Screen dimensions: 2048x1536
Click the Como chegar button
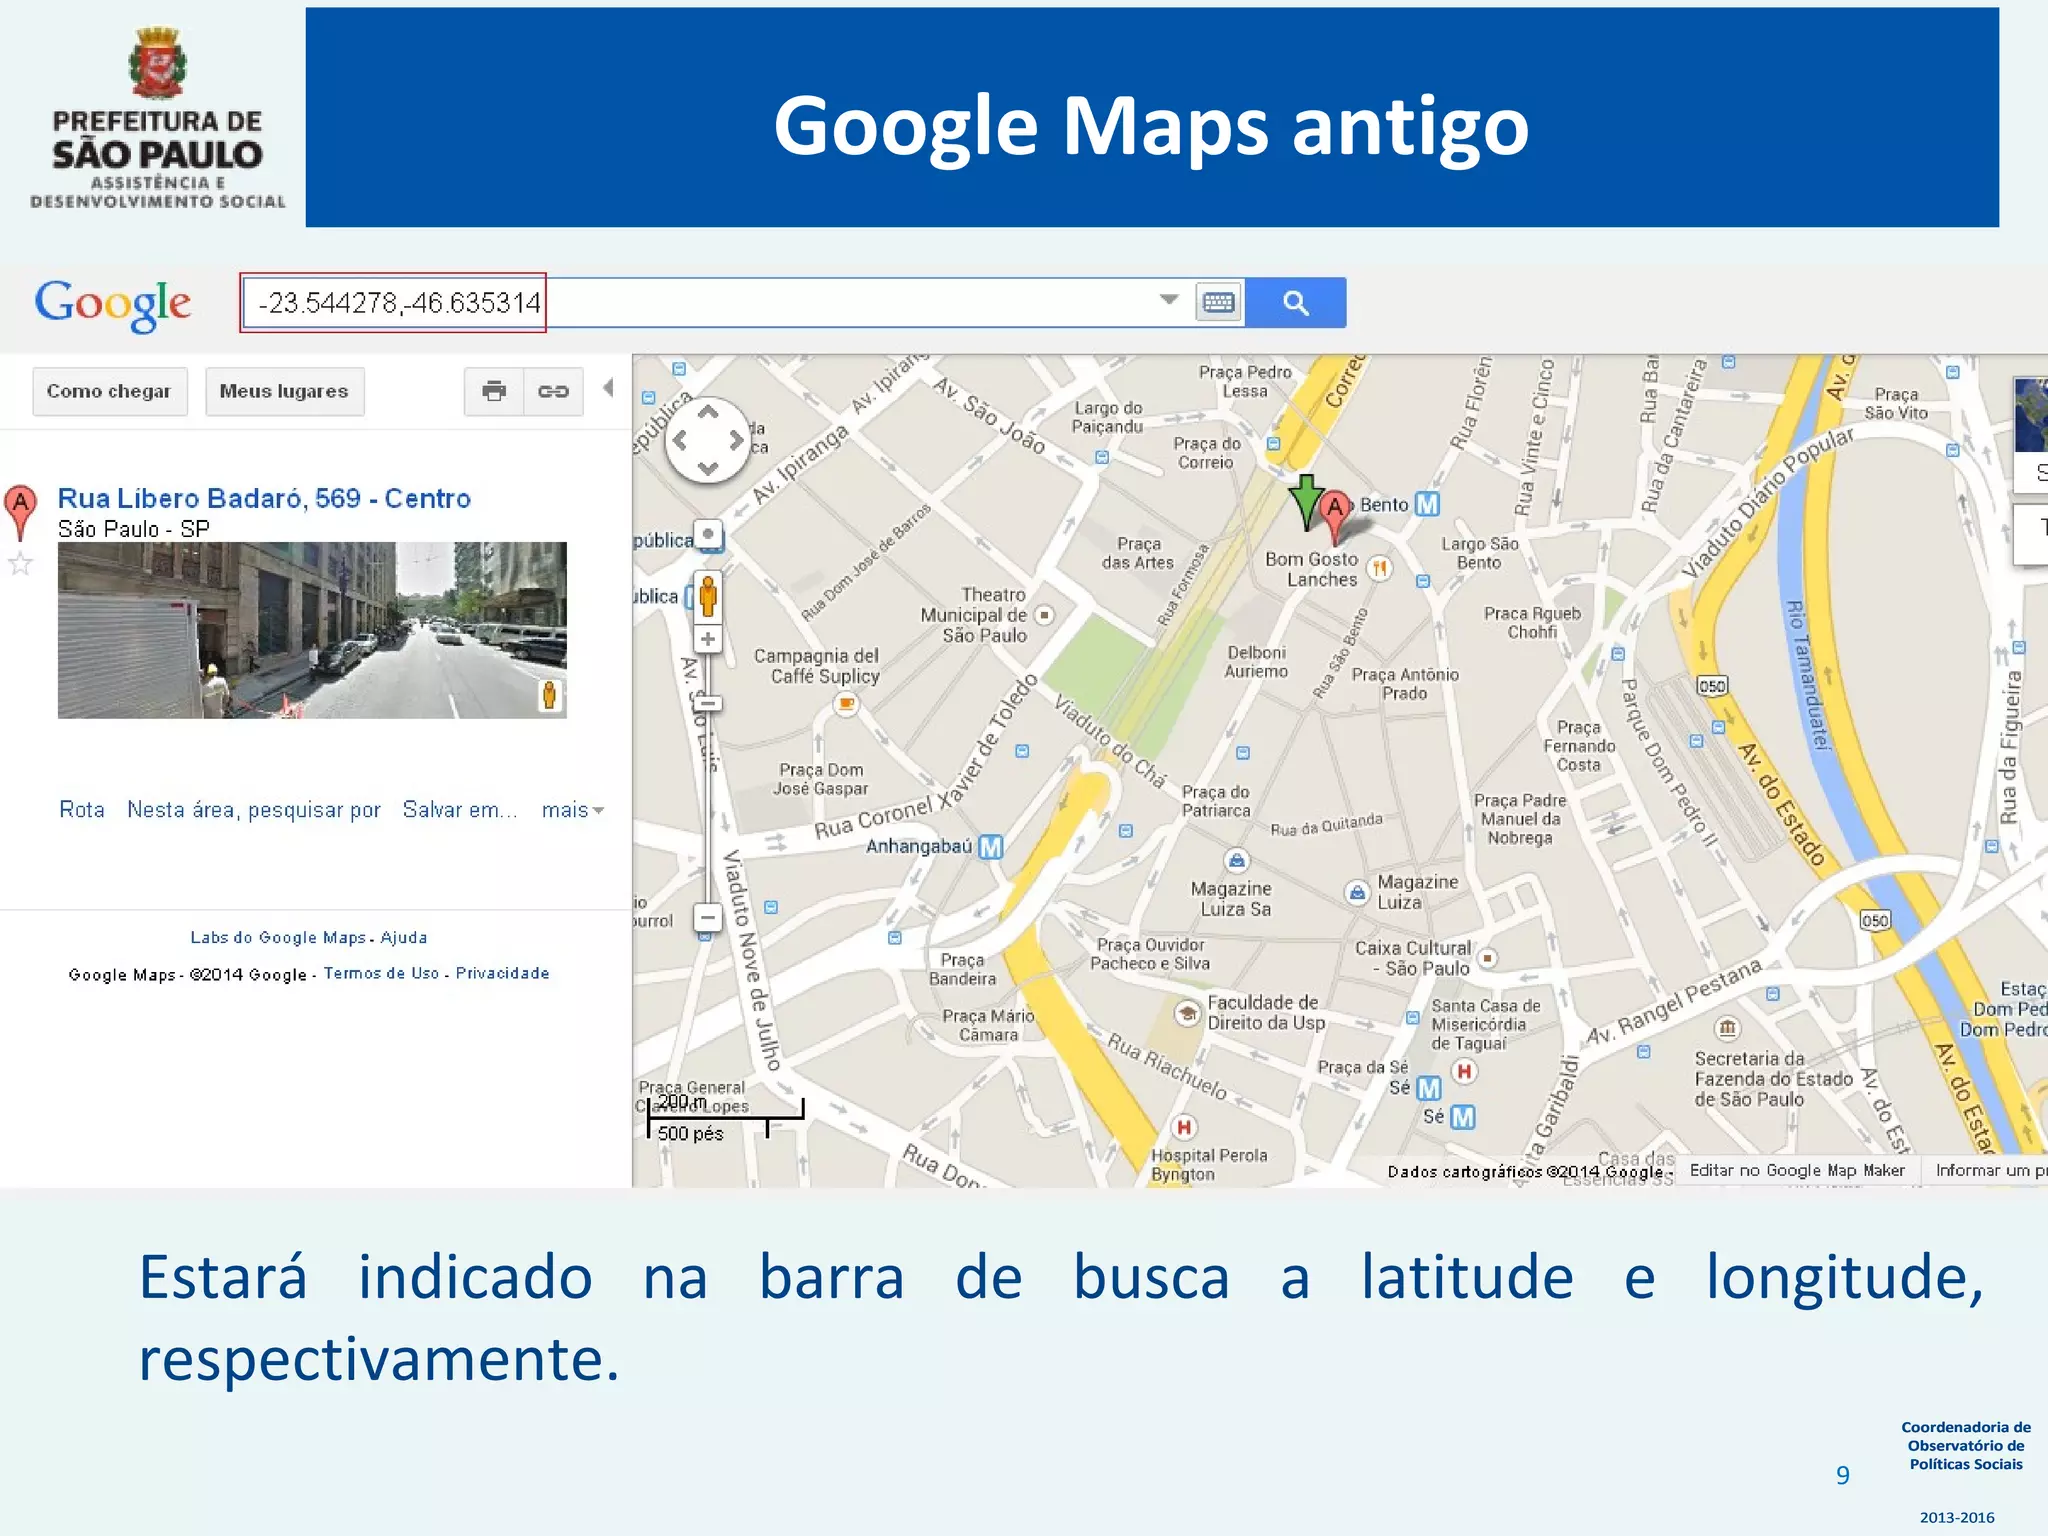109,391
